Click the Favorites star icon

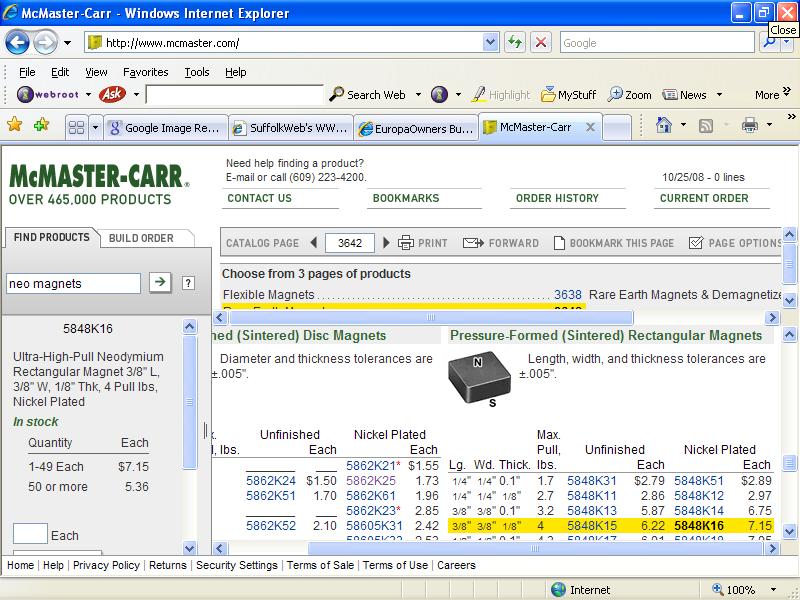(15, 126)
